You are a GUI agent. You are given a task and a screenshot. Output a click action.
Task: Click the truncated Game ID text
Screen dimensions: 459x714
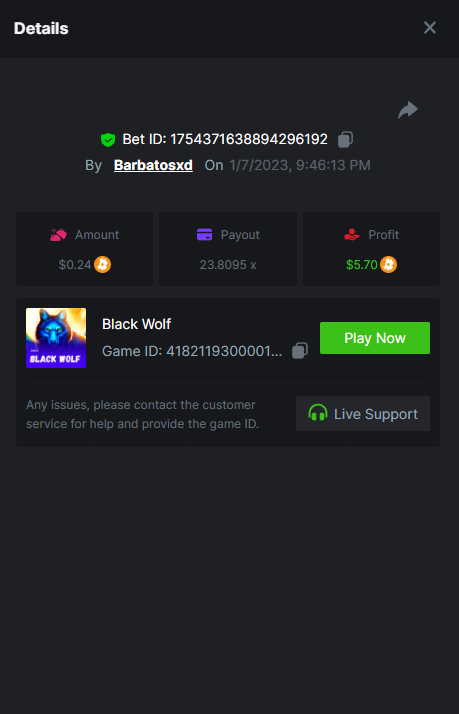coord(192,351)
